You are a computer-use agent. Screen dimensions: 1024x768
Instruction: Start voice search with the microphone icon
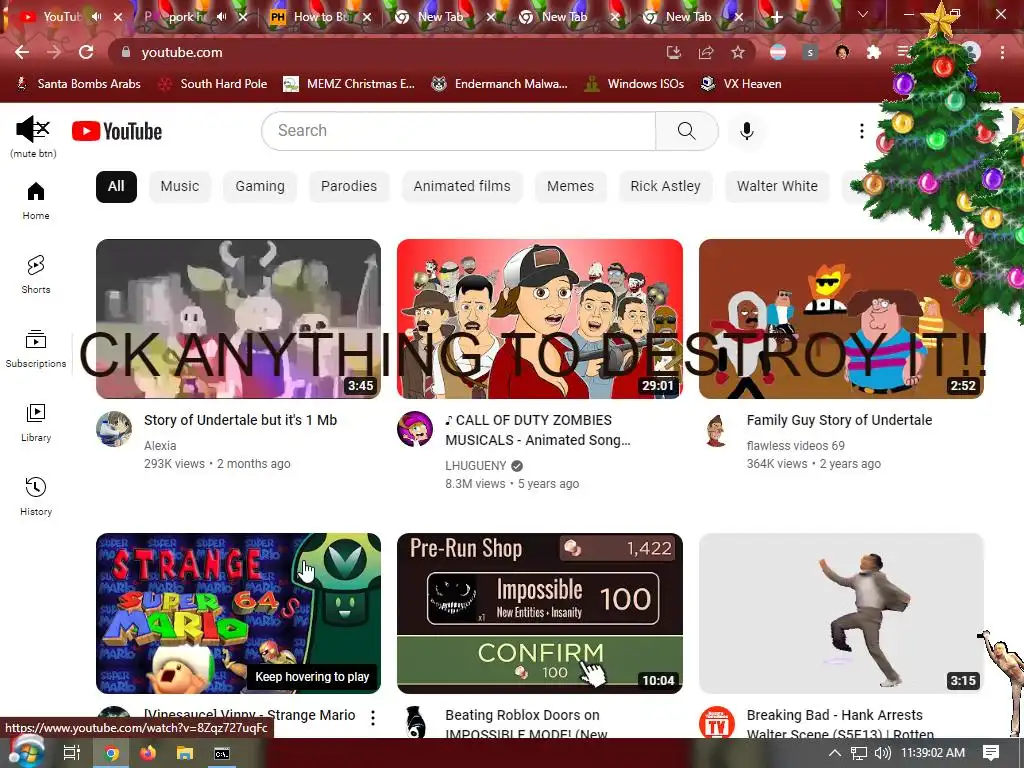(746, 131)
